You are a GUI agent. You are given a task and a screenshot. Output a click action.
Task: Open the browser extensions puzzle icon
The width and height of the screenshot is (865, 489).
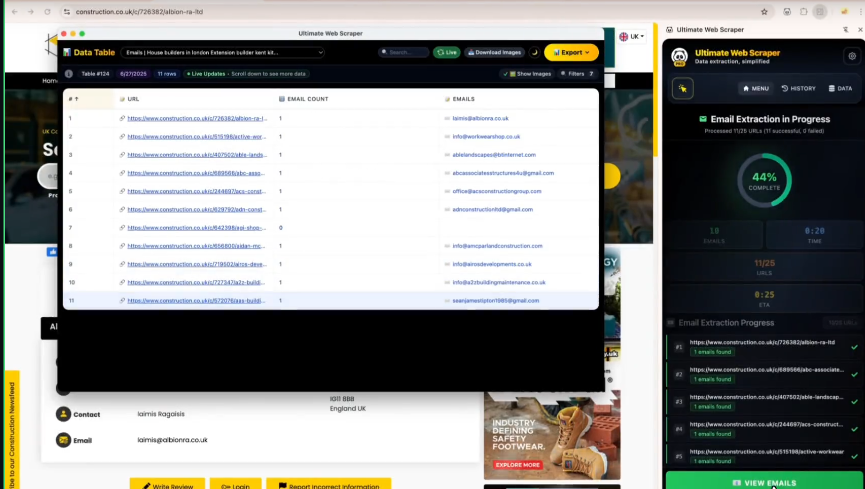(803, 12)
